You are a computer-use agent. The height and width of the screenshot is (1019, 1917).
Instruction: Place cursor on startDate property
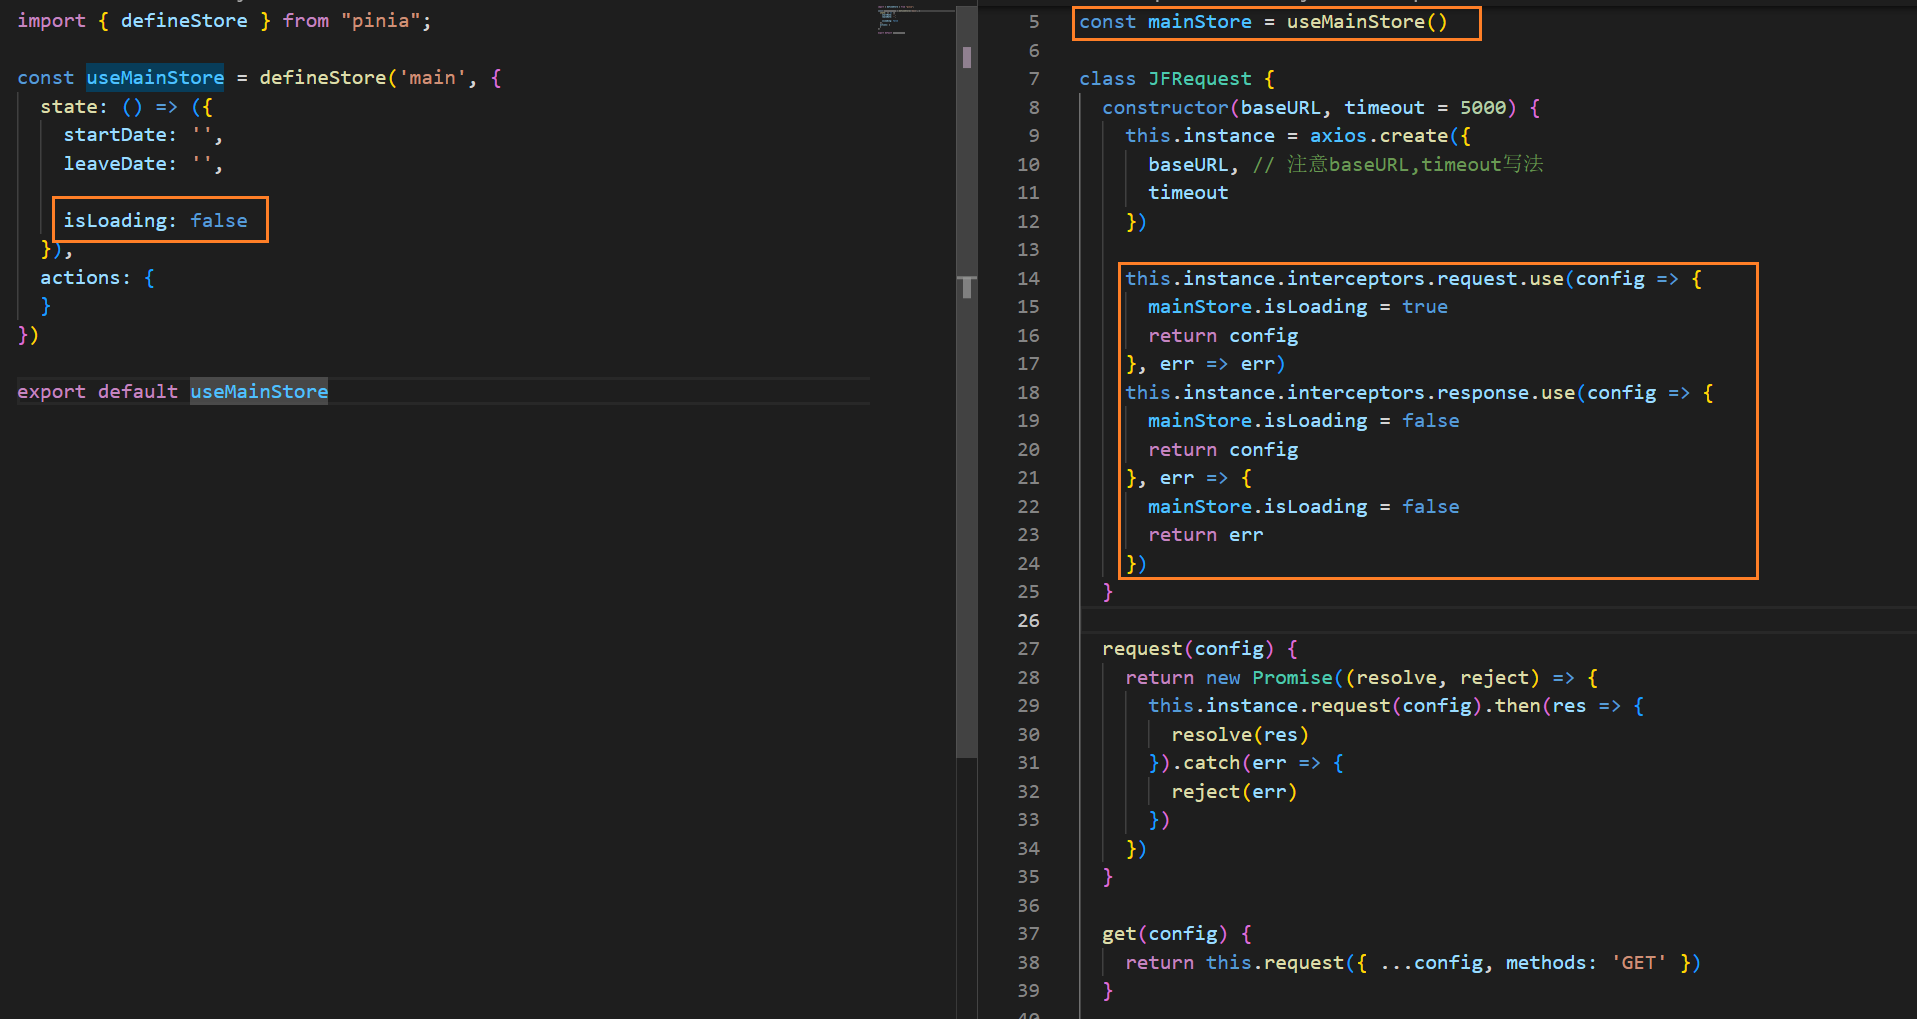[x=115, y=135]
